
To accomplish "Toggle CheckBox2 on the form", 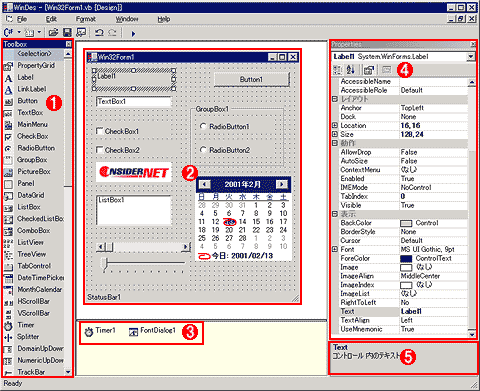I will pyautogui.click(x=99, y=150).
